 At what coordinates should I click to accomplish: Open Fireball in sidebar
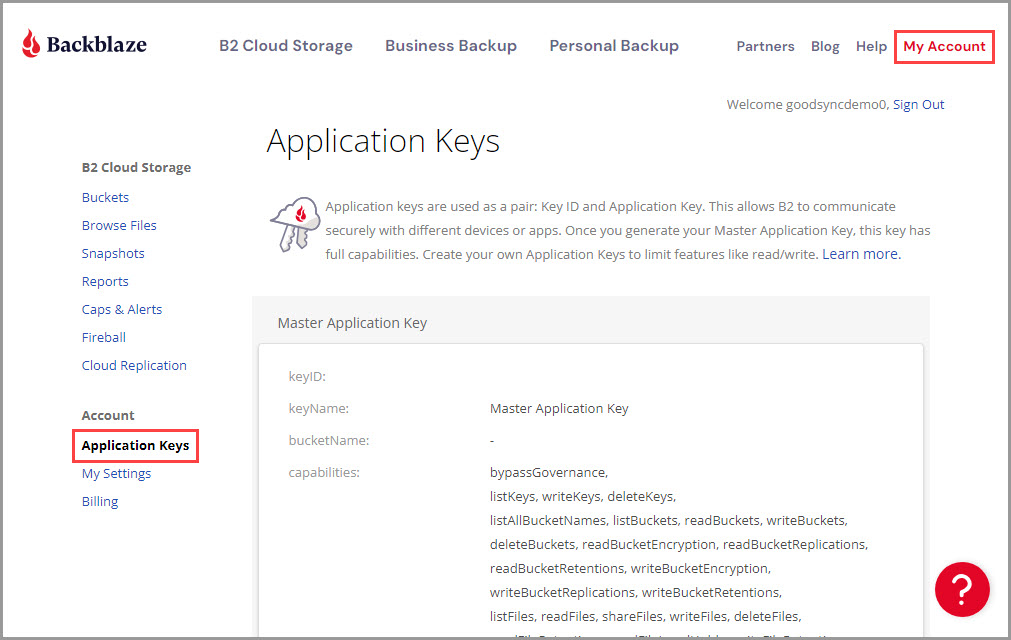[x=104, y=337]
